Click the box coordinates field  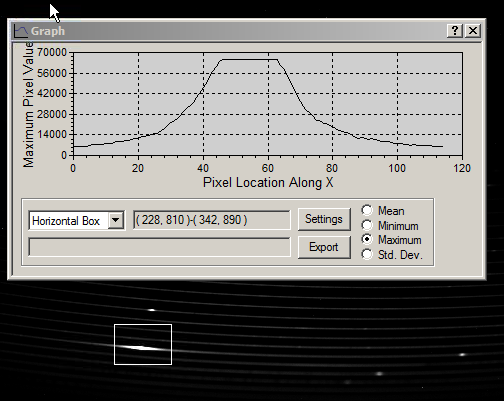211,220
